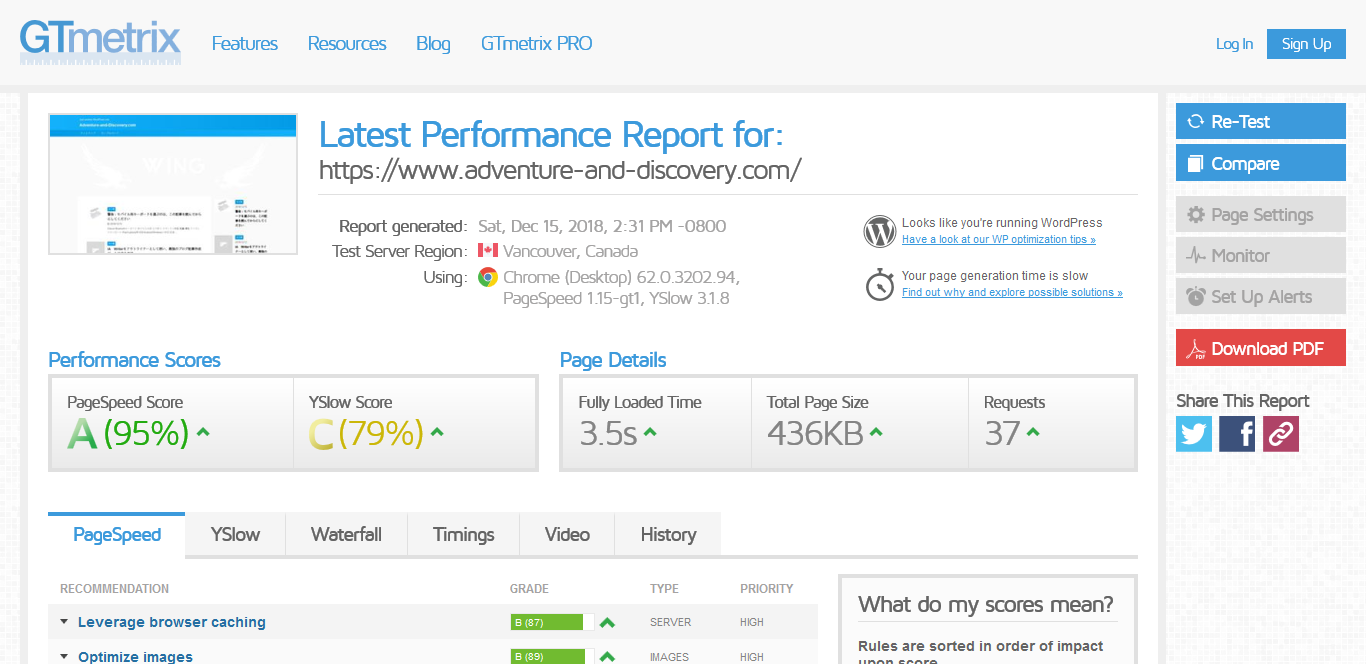Click the RECOMMENDATION column header
This screenshot has height=664, width=1366.
114,589
